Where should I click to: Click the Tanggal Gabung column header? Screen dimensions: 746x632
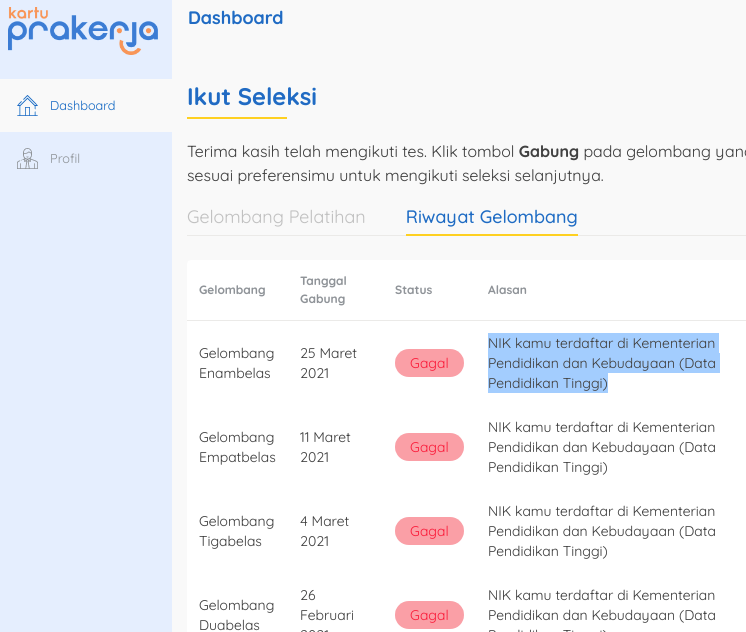click(323, 290)
